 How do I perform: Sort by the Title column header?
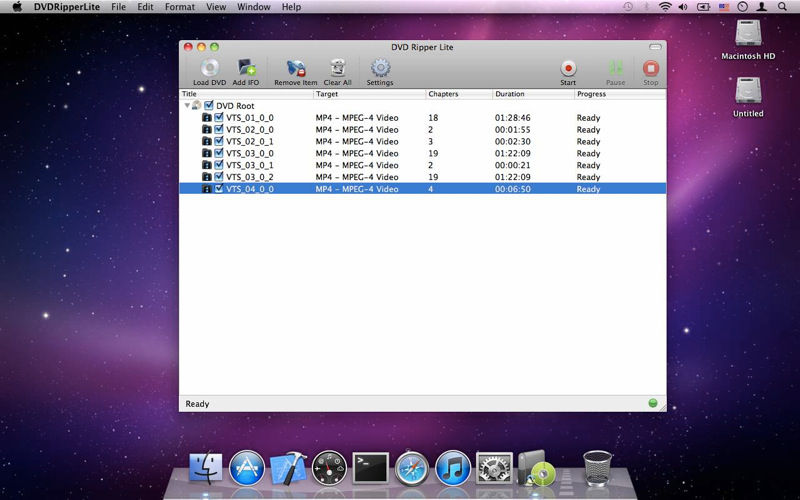(x=246, y=94)
